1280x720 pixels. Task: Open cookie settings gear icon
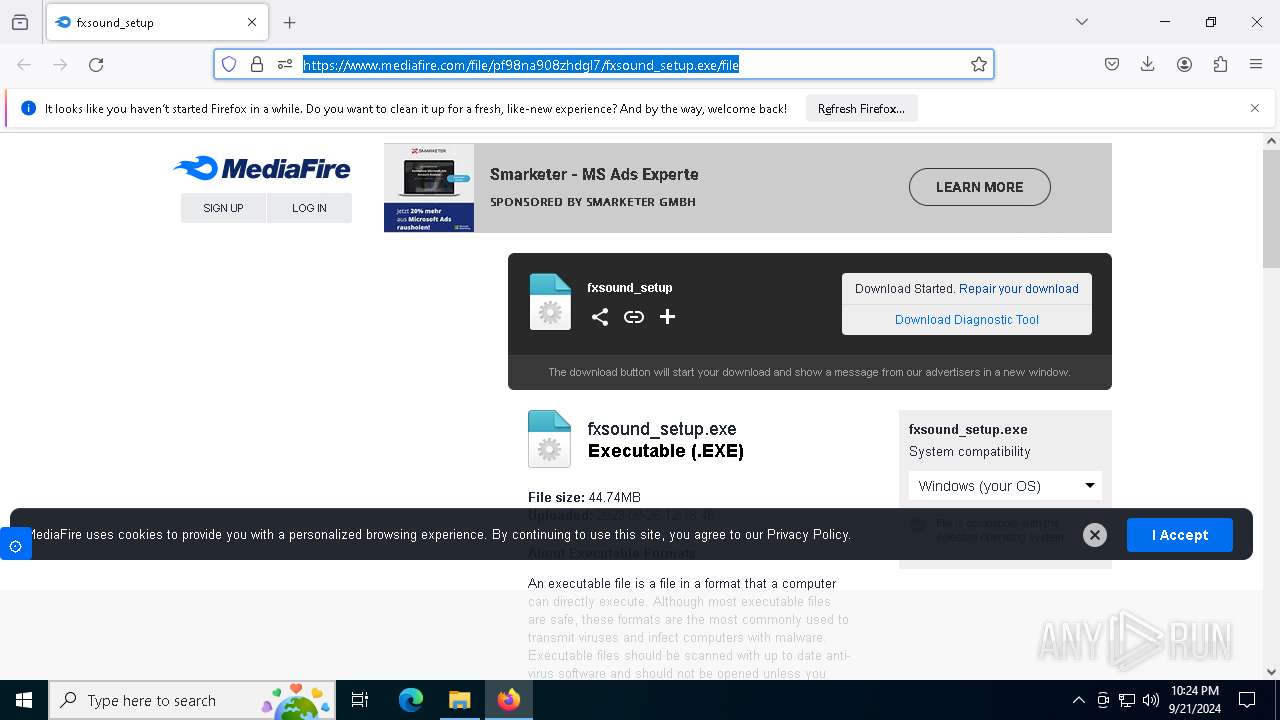15,546
